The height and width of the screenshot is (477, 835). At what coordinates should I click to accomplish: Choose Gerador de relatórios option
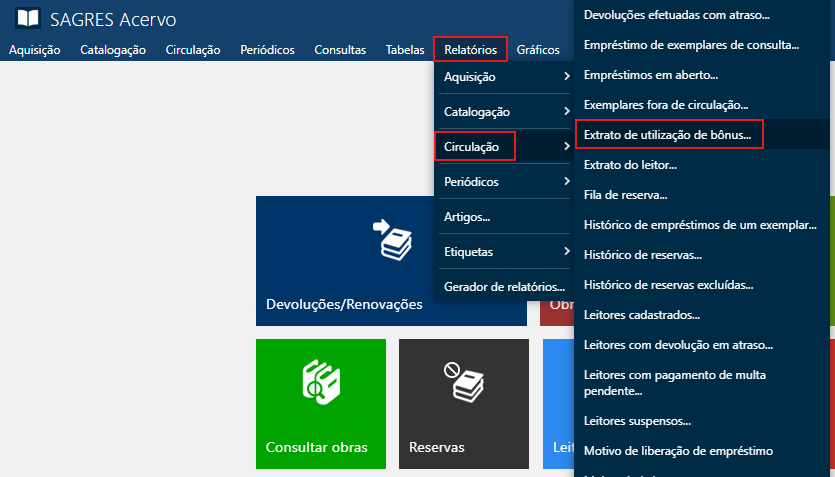pyautogui.click(x=504, y=286)
